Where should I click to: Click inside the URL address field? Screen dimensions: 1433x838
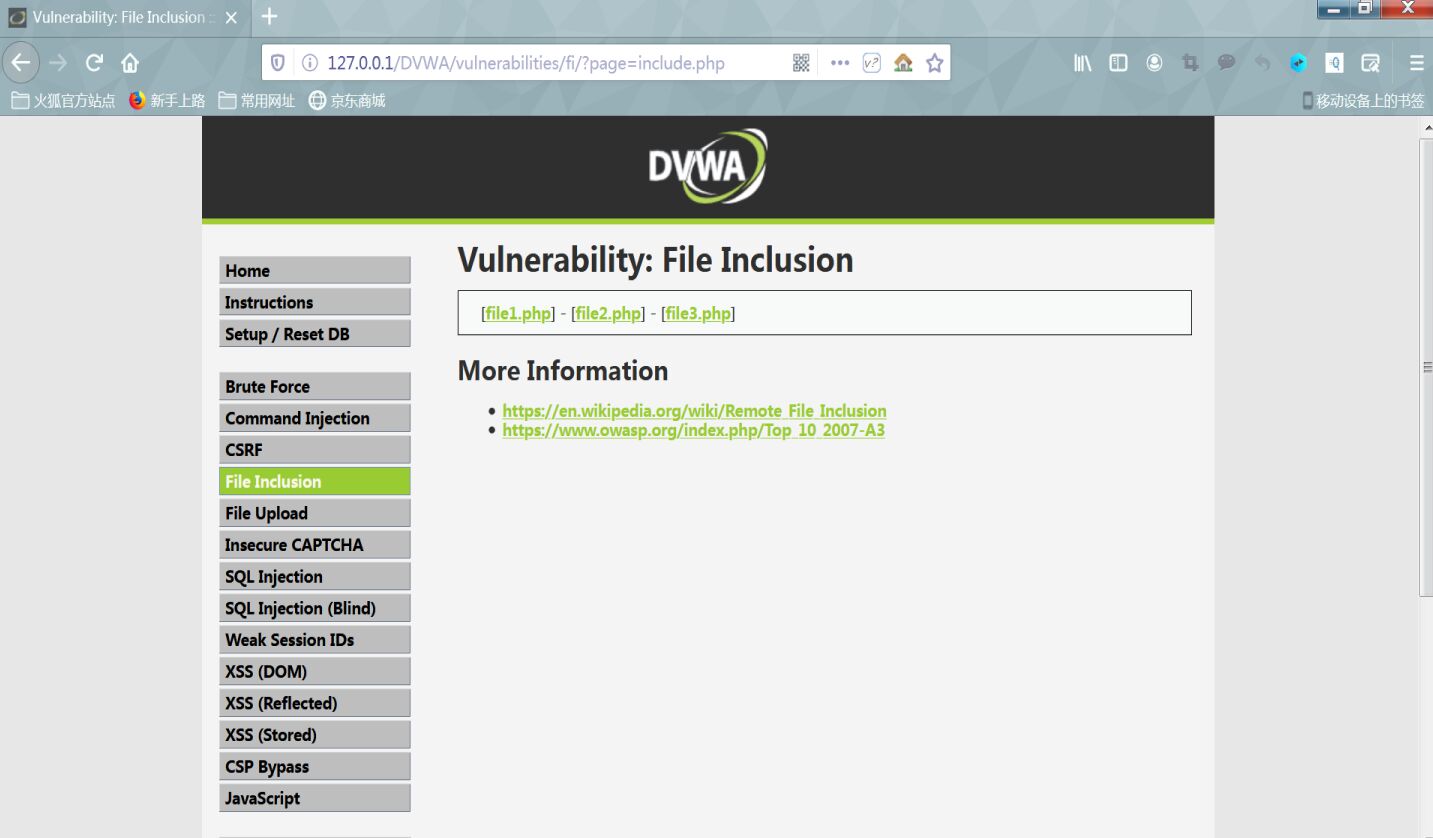pos(550,62)
